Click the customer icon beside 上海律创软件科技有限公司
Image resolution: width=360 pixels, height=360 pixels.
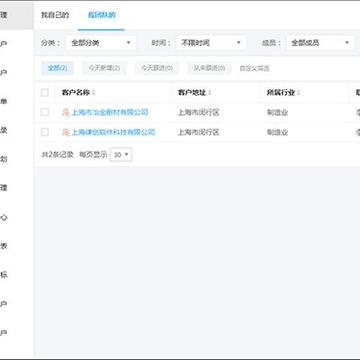tap(65, 132)
